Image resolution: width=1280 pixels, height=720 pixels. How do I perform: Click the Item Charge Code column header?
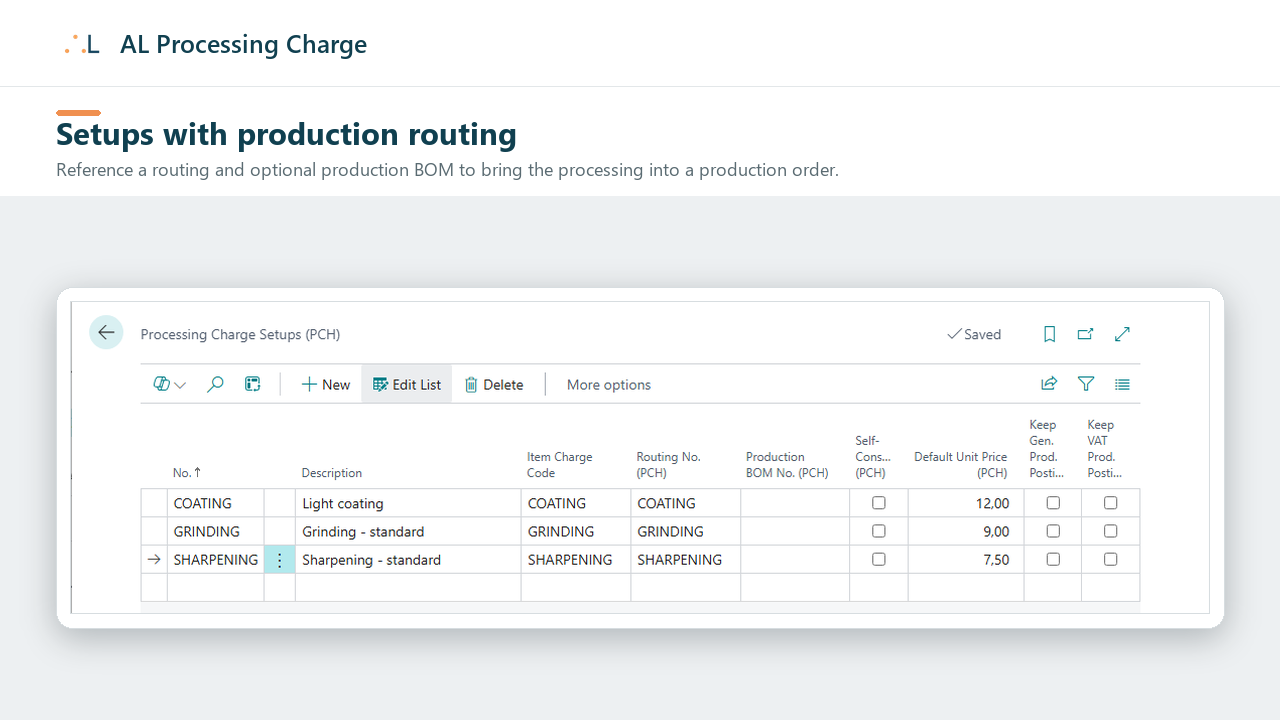point(560,465)
